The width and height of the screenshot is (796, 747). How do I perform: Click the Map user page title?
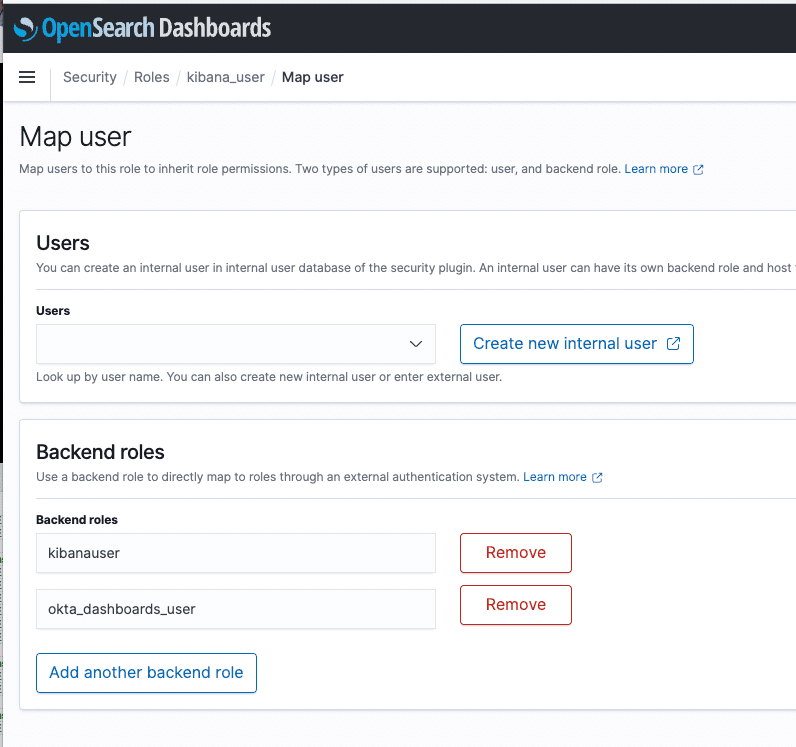[x=75, y=138]
